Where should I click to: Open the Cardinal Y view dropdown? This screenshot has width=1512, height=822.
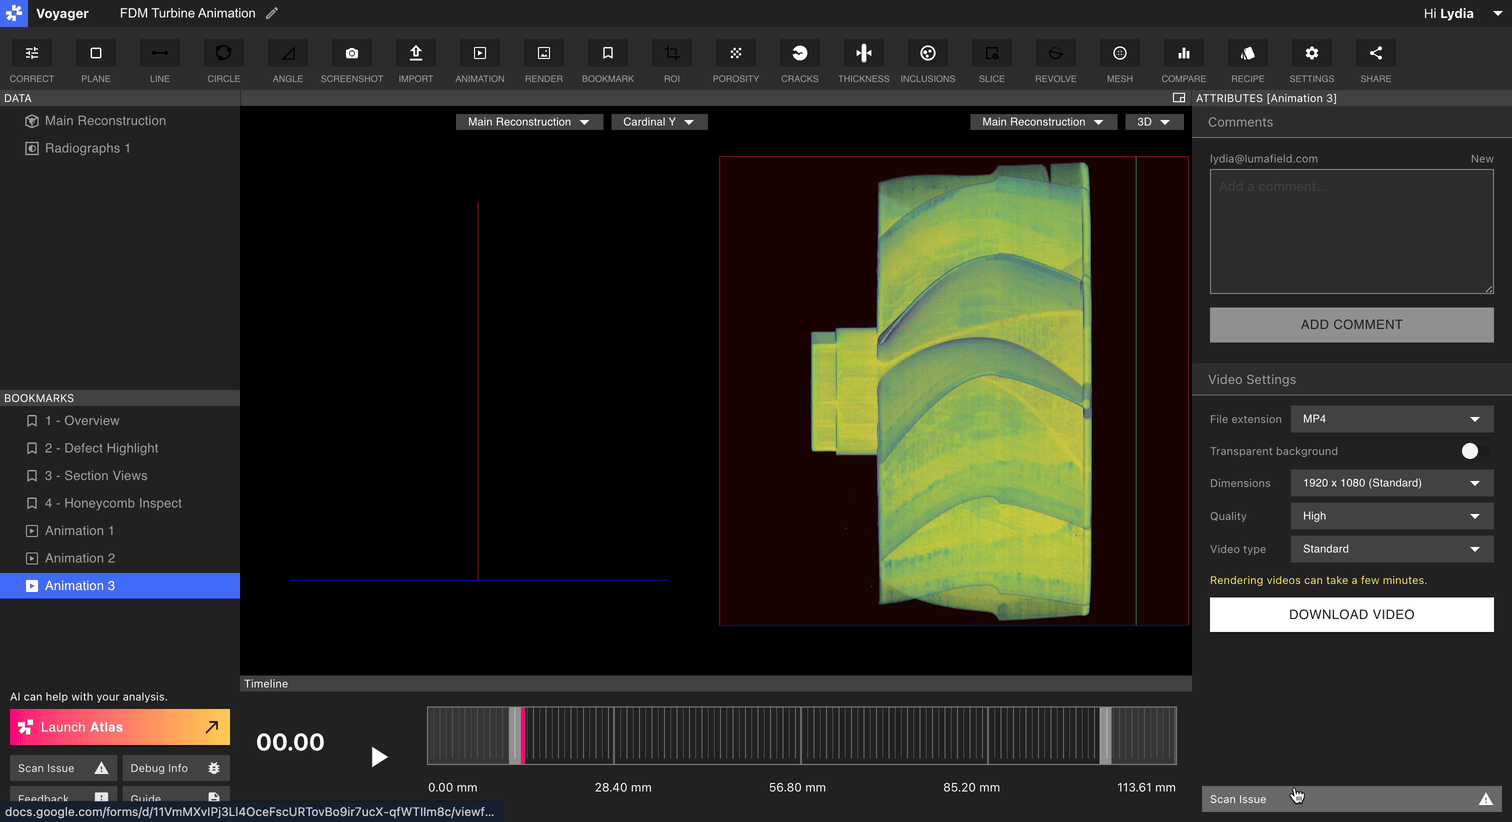pos(658,122)
